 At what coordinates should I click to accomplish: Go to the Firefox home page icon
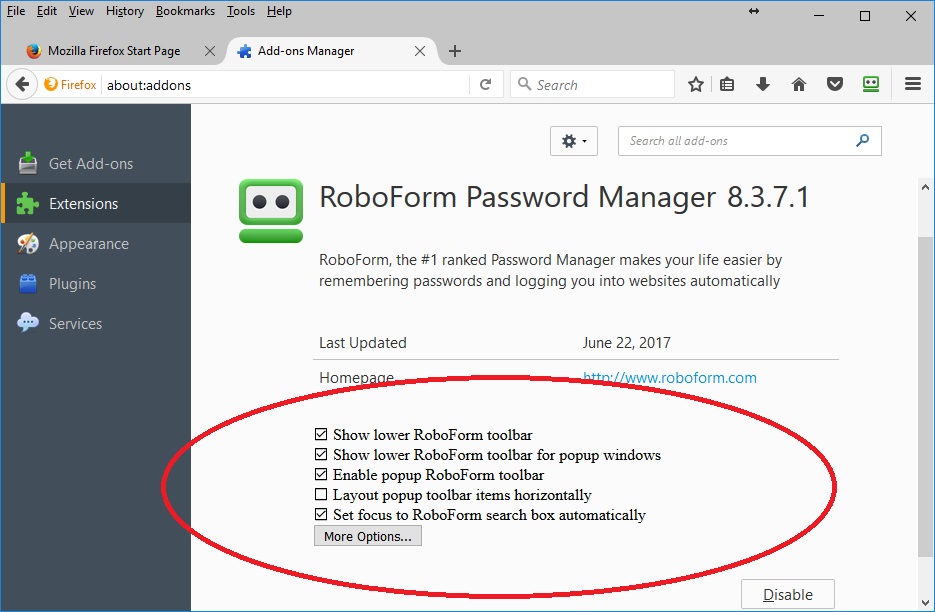pyautogui.click(x=798, y=85)
